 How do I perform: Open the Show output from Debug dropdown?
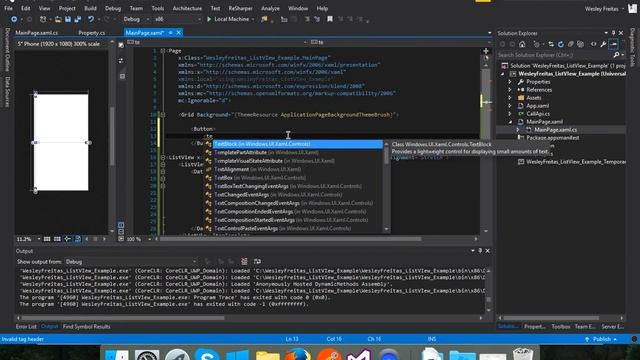(x=131, y=262)
